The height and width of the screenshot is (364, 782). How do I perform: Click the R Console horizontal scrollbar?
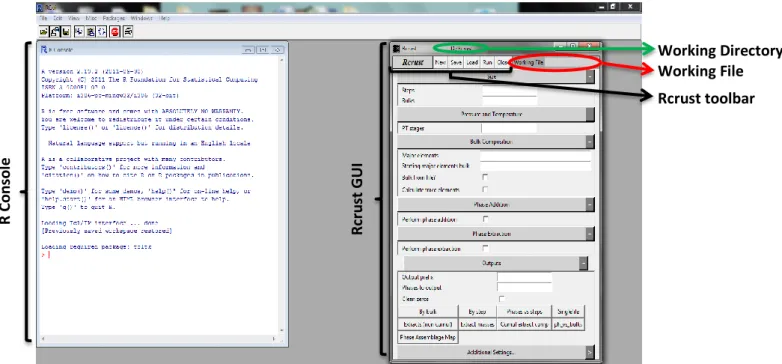(159, 339)
